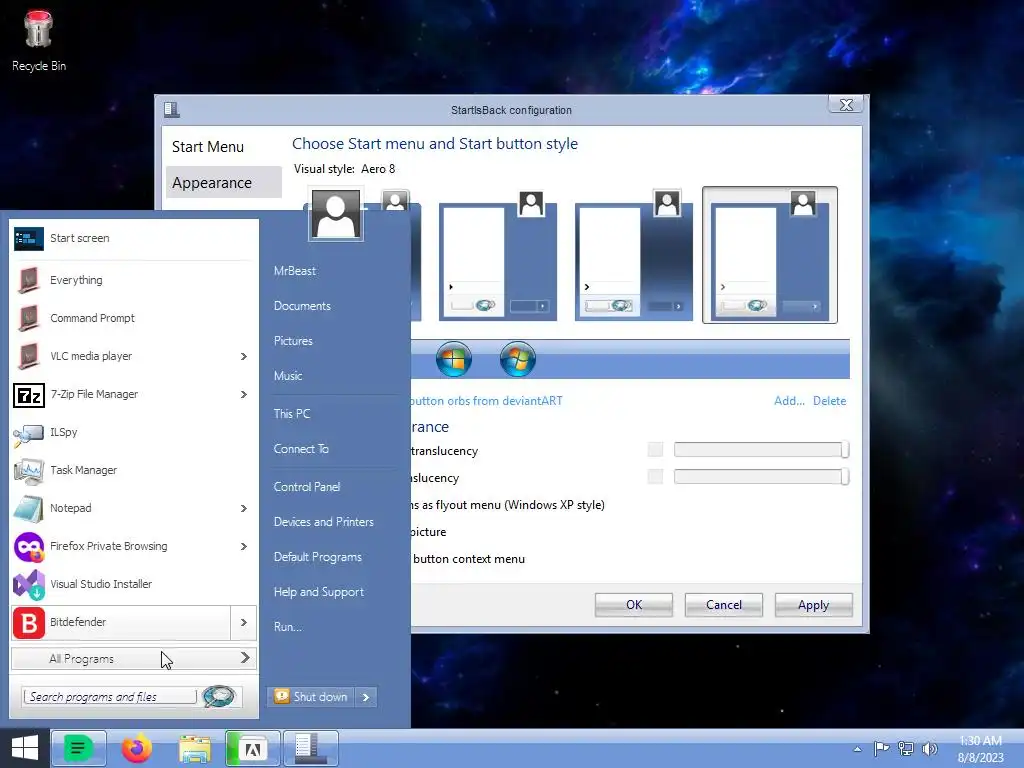1024x768 pixels.
Task: Open MrBeast user folder
Action: 295,271
